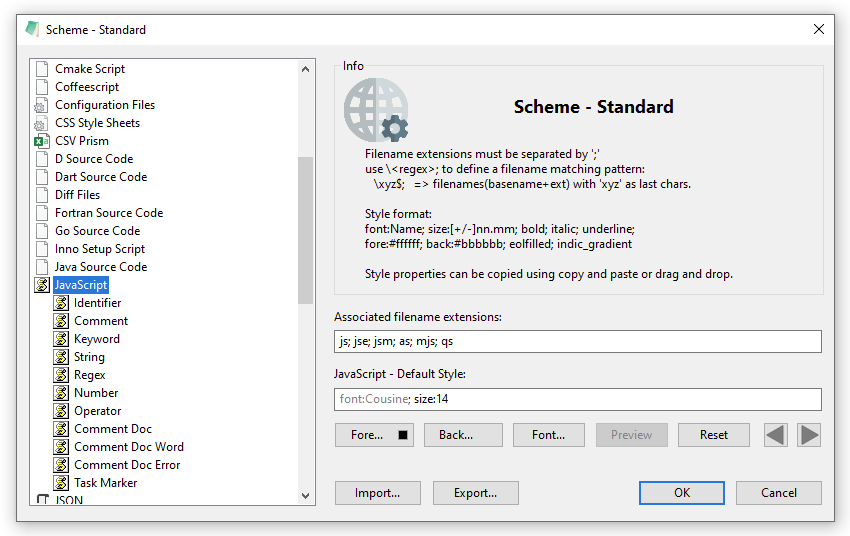
Task: Select the Inno Setup Script scheme
Action: pos(100,249)
